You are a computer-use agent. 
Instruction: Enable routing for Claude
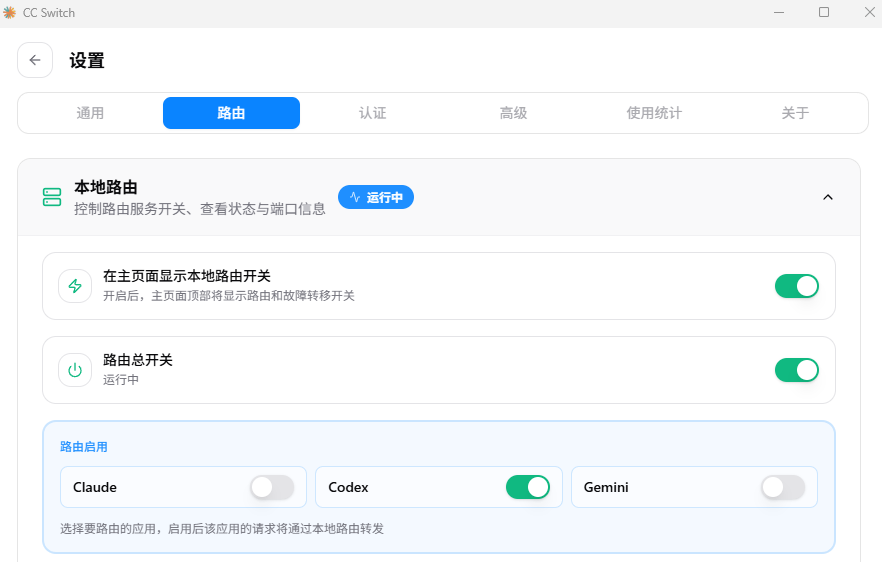272,487
